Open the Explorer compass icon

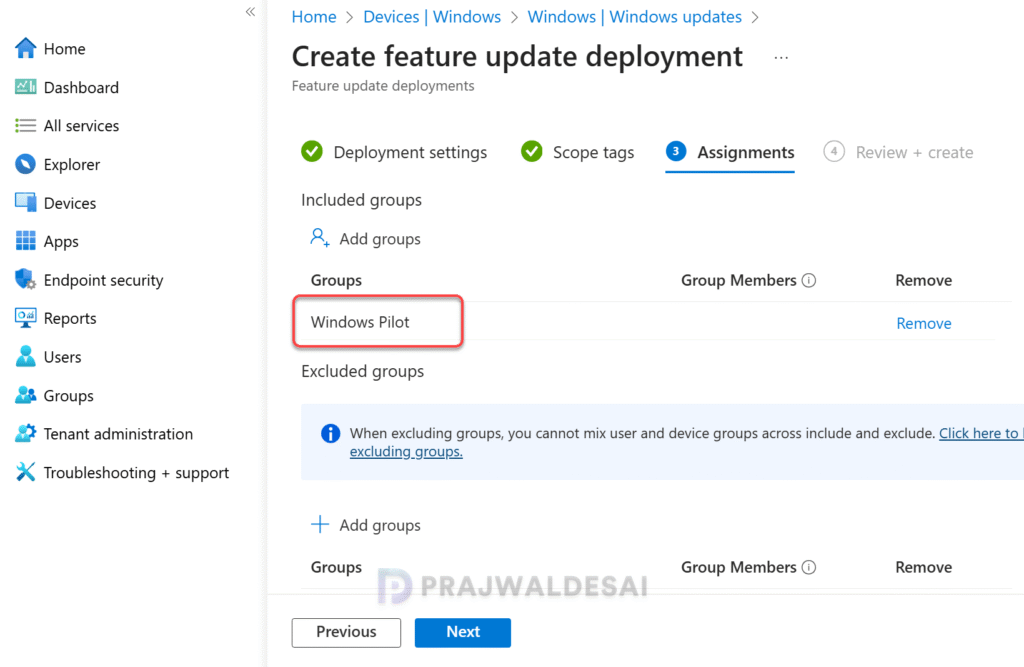(25, 164)
